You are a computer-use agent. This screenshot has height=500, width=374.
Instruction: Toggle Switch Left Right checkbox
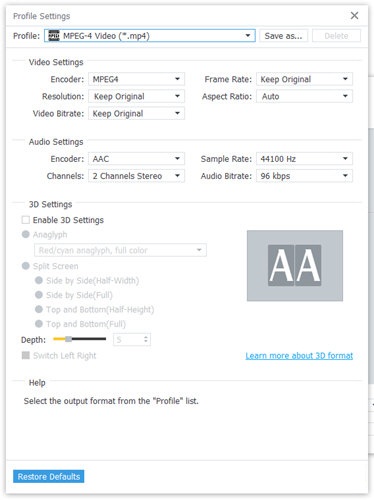pos(26,355)
